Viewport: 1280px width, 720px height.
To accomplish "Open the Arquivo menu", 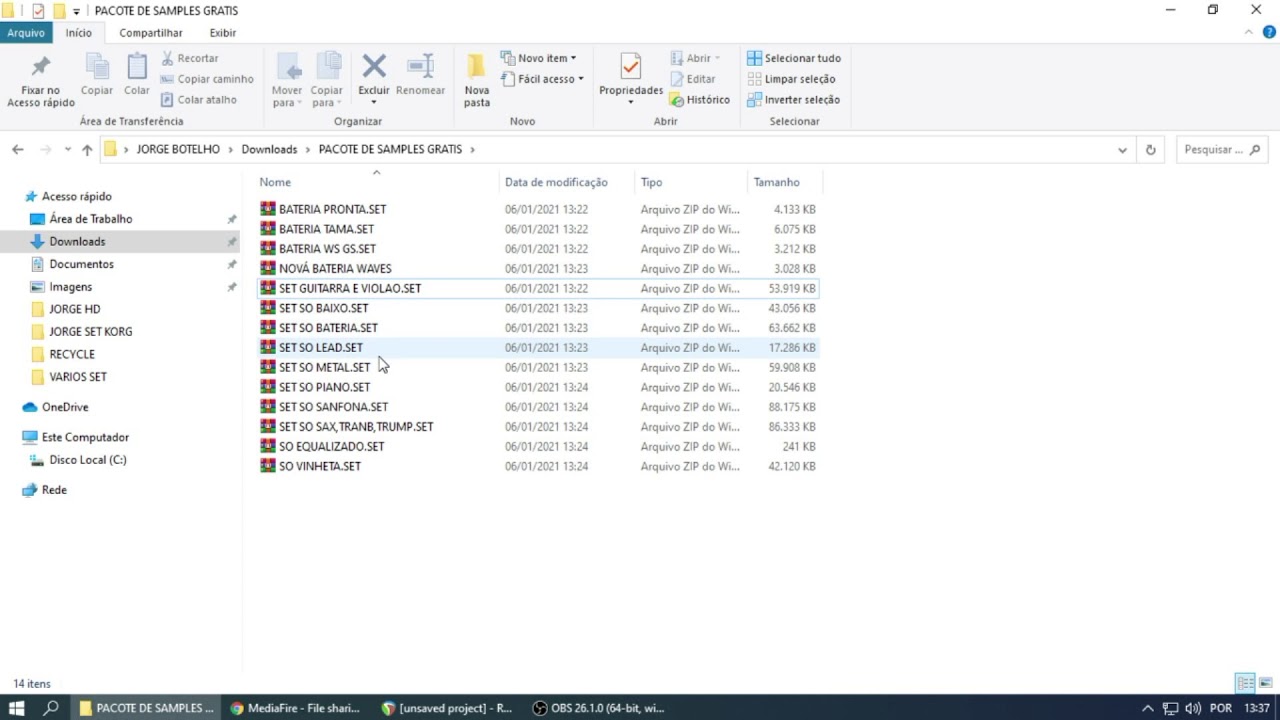I will pyautogui.click(x=26, y=33).
